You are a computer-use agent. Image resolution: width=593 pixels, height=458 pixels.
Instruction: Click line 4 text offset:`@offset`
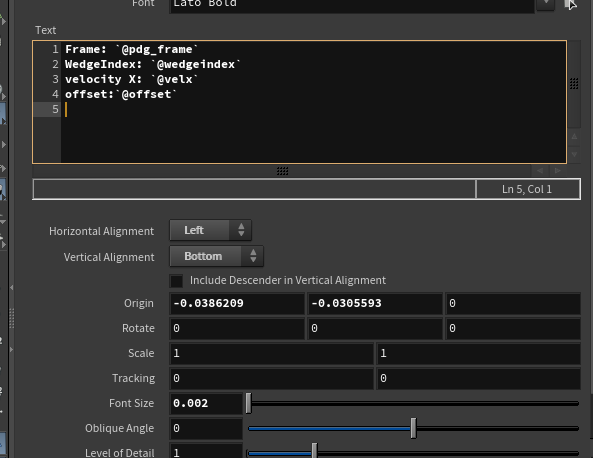click(x=121, y=94)
